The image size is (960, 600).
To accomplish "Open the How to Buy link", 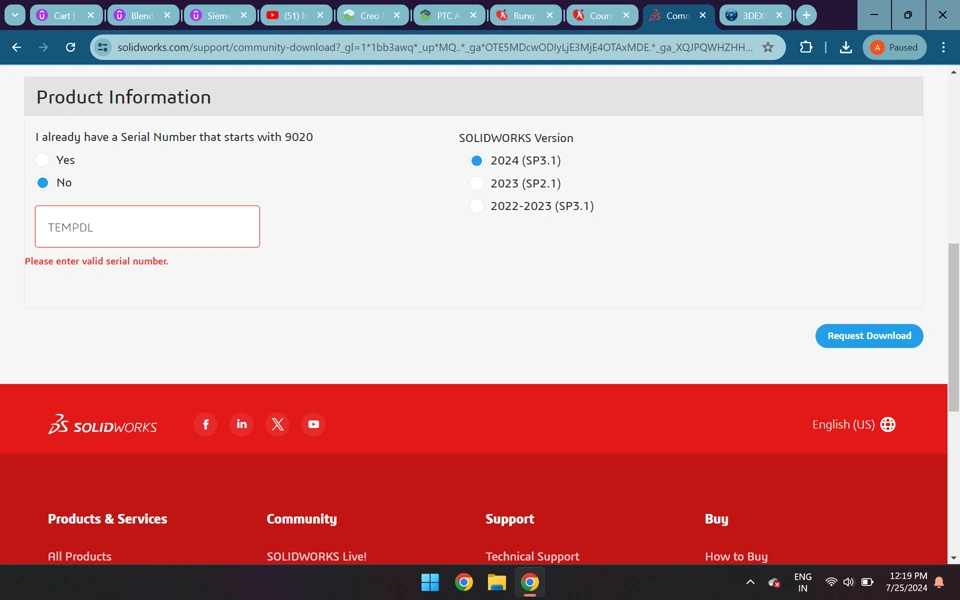I will point(736,556).
